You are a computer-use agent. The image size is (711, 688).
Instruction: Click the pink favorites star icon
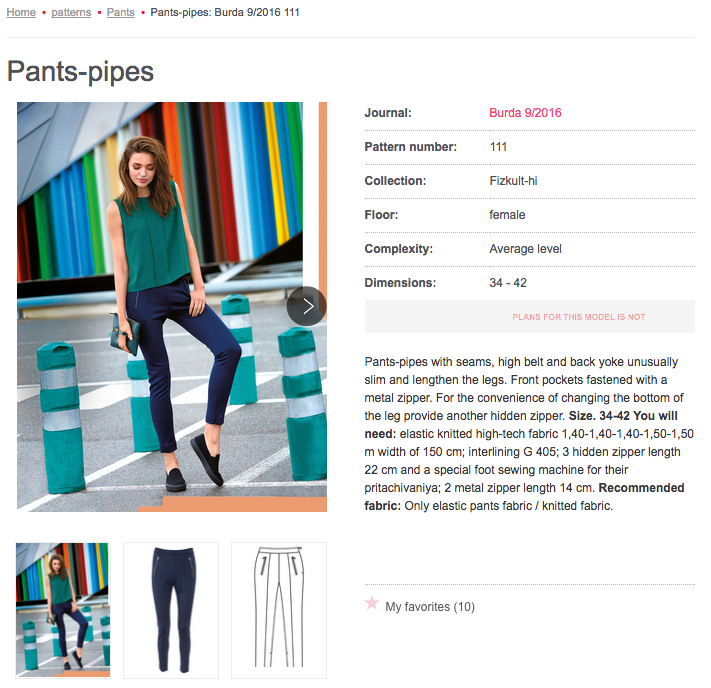click(372, 603)
